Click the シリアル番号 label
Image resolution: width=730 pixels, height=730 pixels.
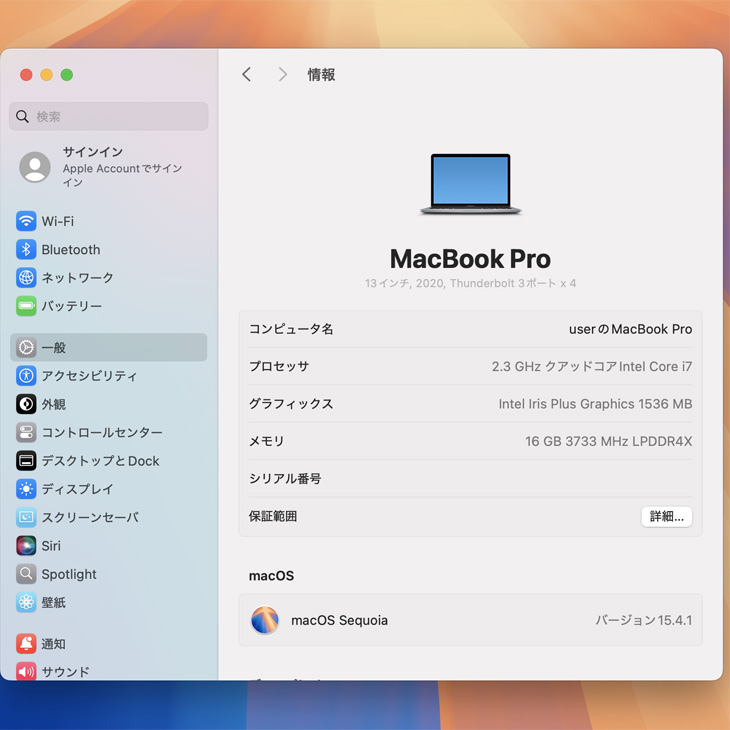pos(285,479)
